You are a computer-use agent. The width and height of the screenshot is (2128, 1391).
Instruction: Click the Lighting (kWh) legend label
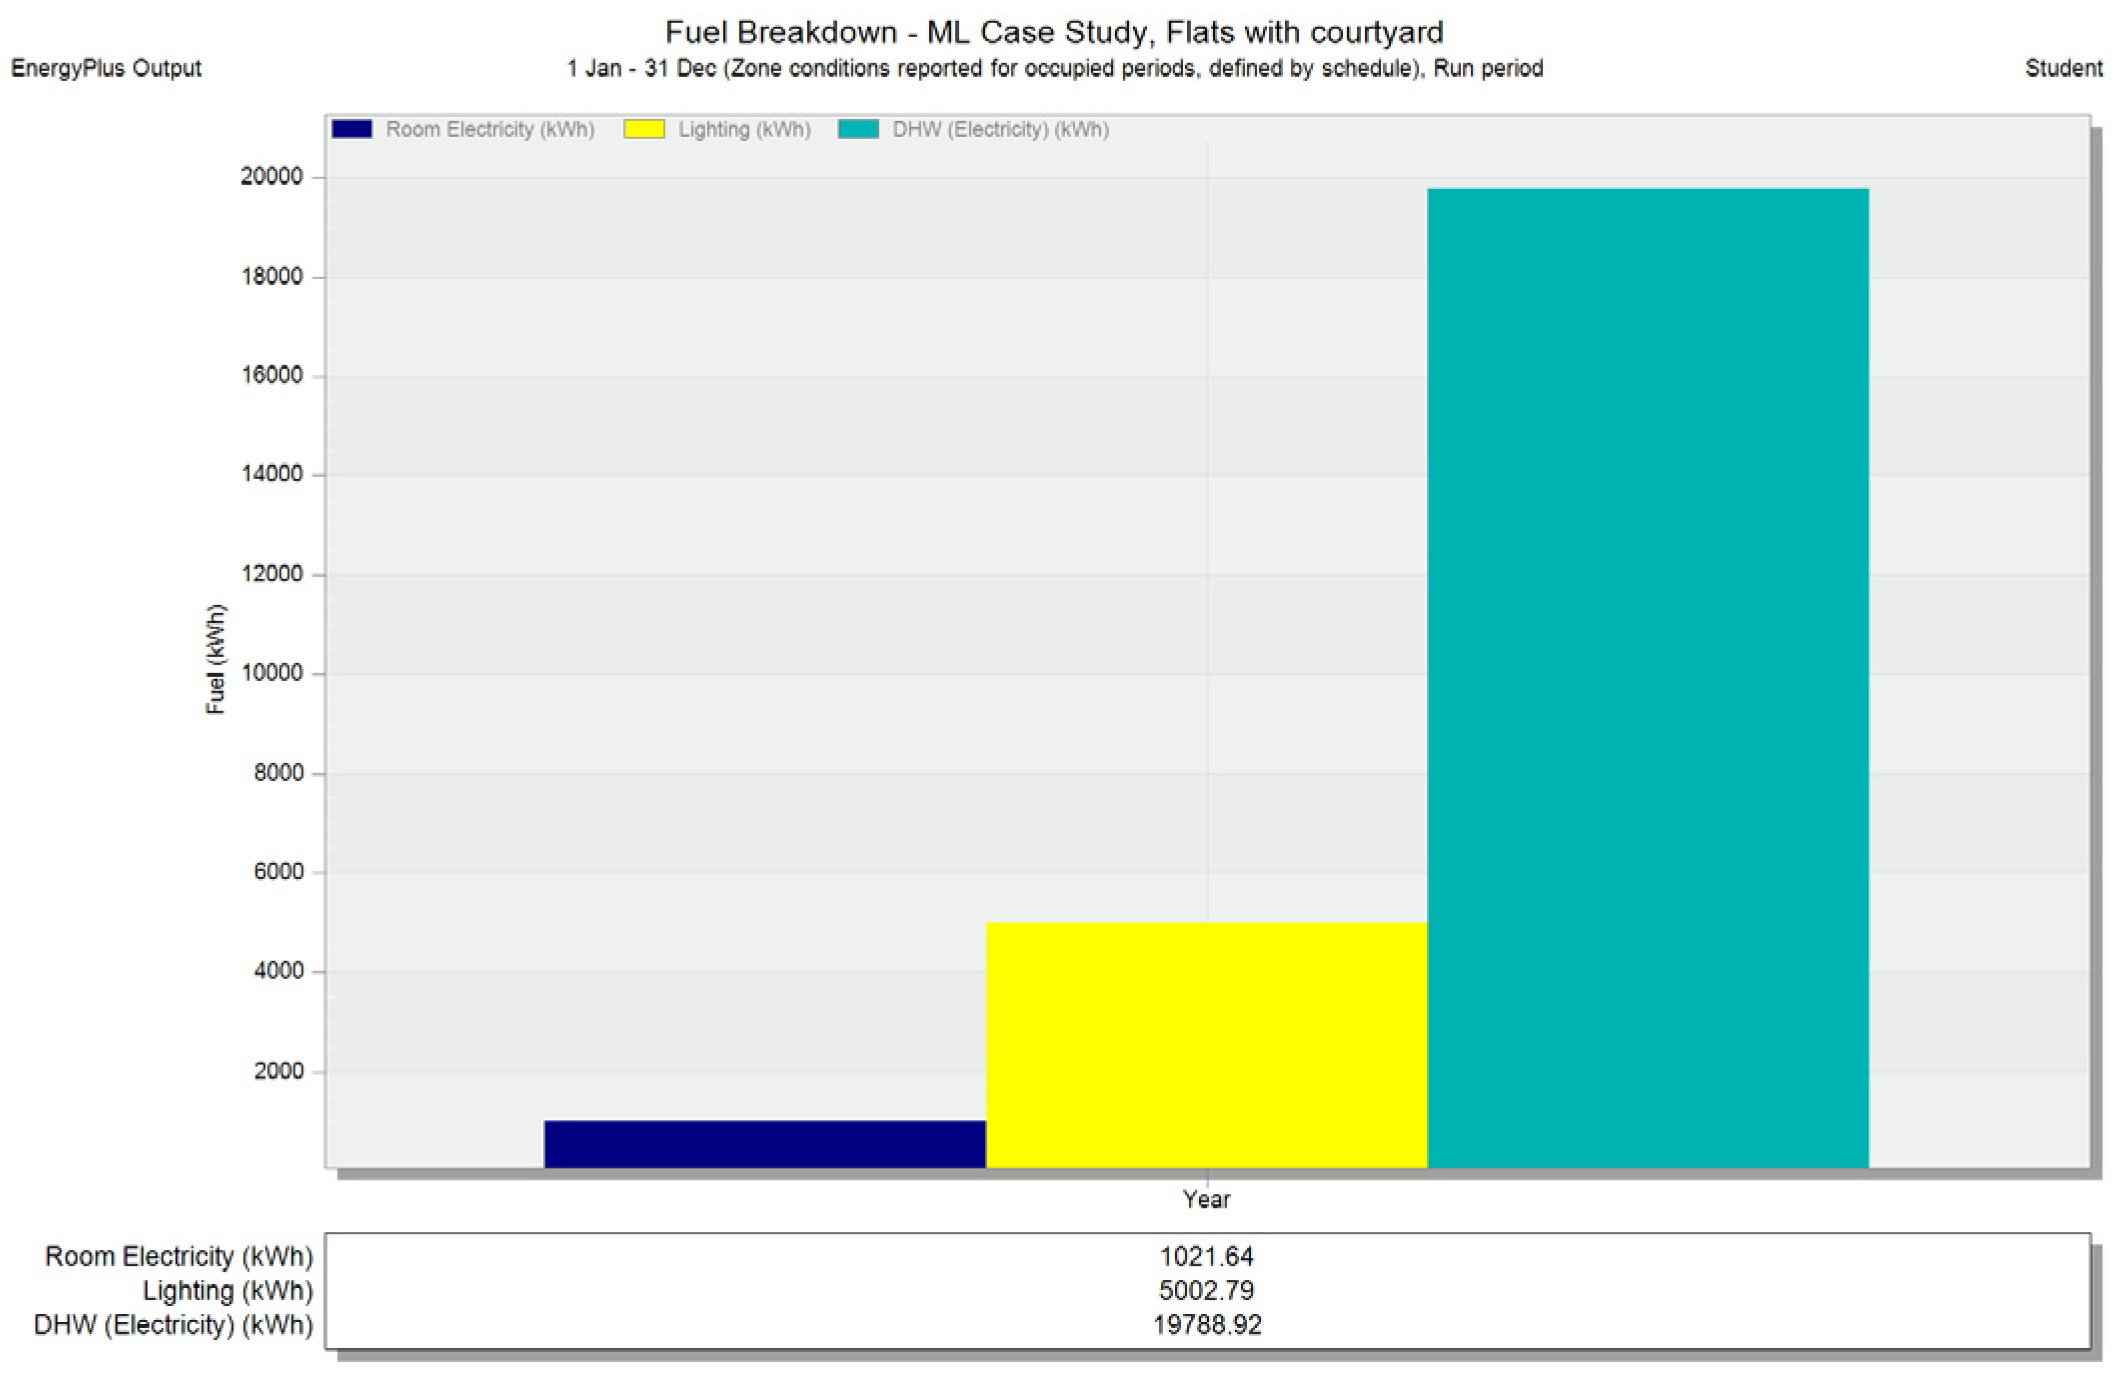coord(744,130)
